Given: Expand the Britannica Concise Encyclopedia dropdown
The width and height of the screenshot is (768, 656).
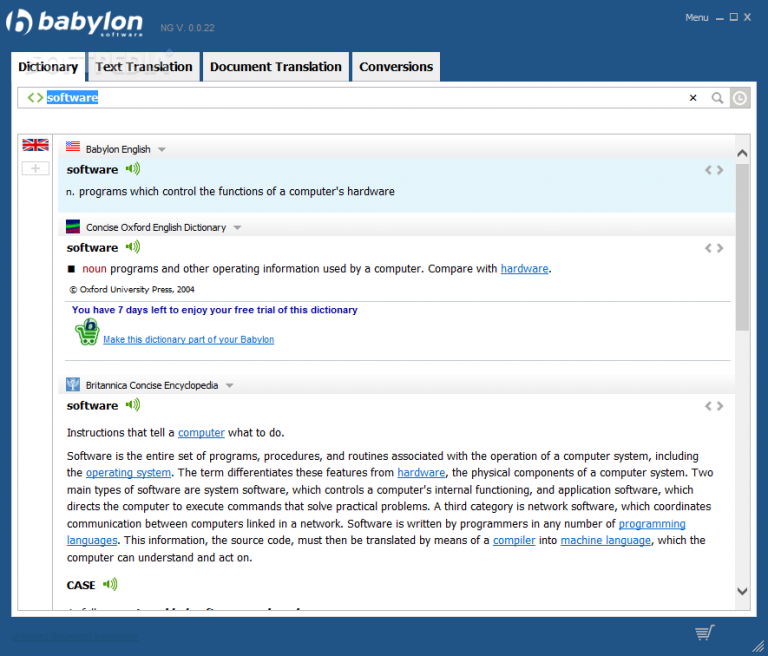Looking at the screenshot, I should tap(229, 386).
